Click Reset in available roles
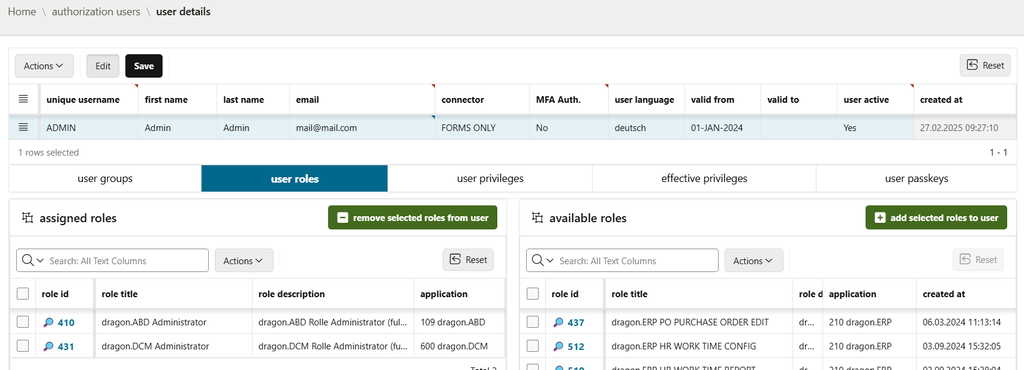The width and height of the screenshot is (1024, 370). point(978,260)
